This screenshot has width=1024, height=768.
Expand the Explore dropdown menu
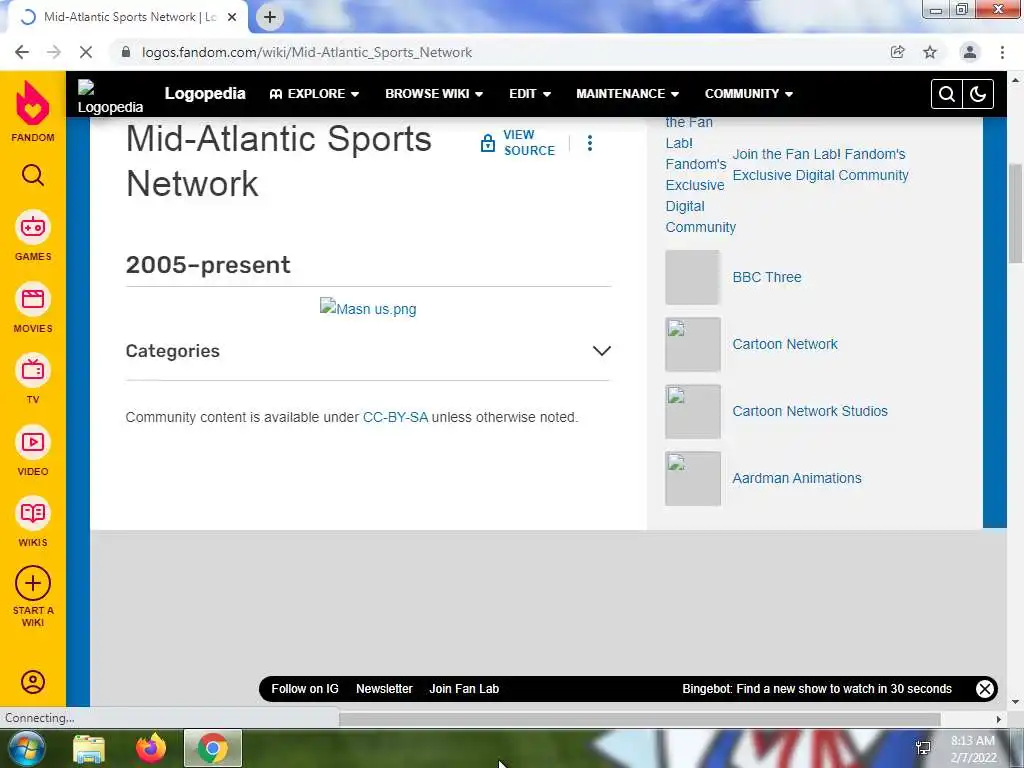[314, 94]
